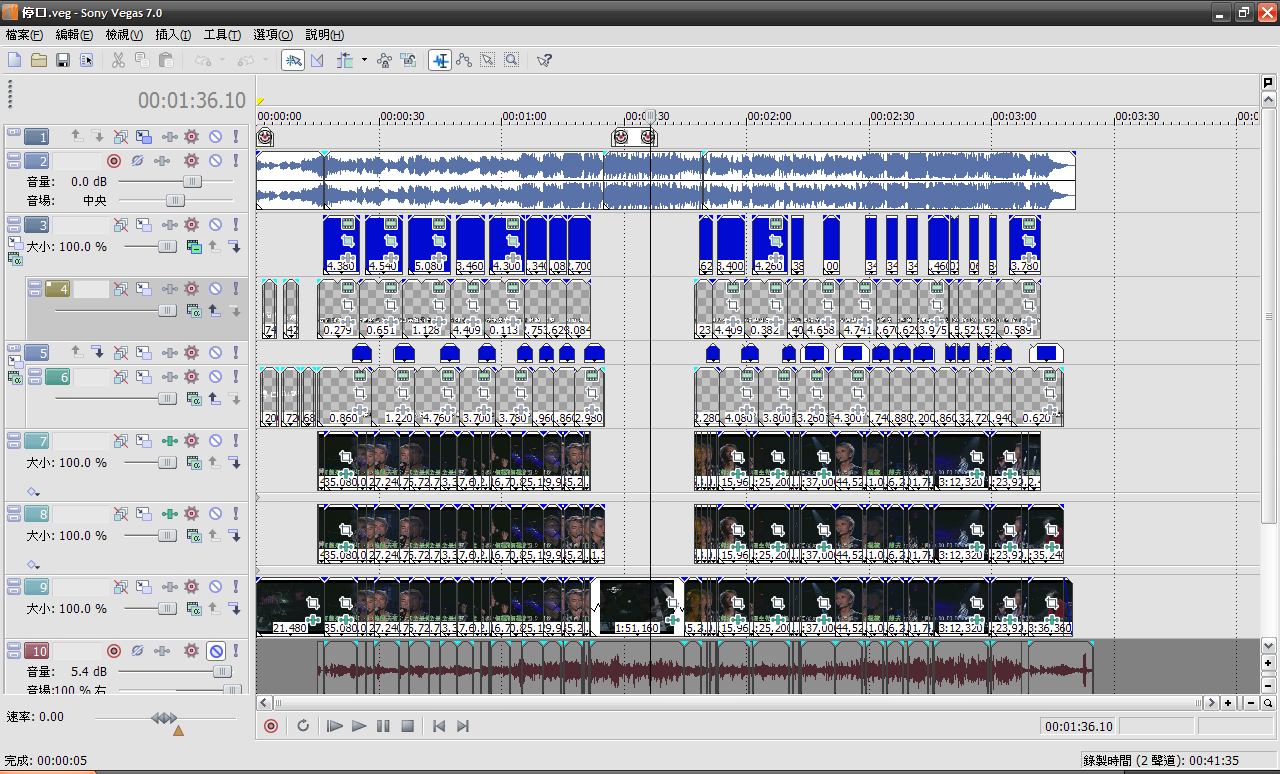Click the Redo arrow icon

coord(245,60)
